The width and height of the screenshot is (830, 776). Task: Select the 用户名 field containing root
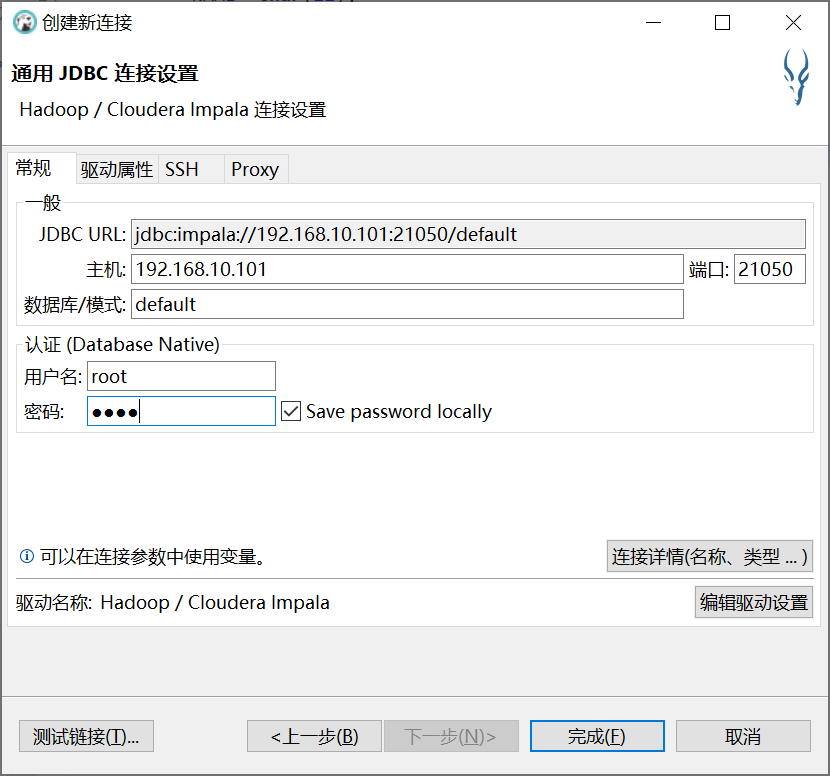[x=180, y=376]
